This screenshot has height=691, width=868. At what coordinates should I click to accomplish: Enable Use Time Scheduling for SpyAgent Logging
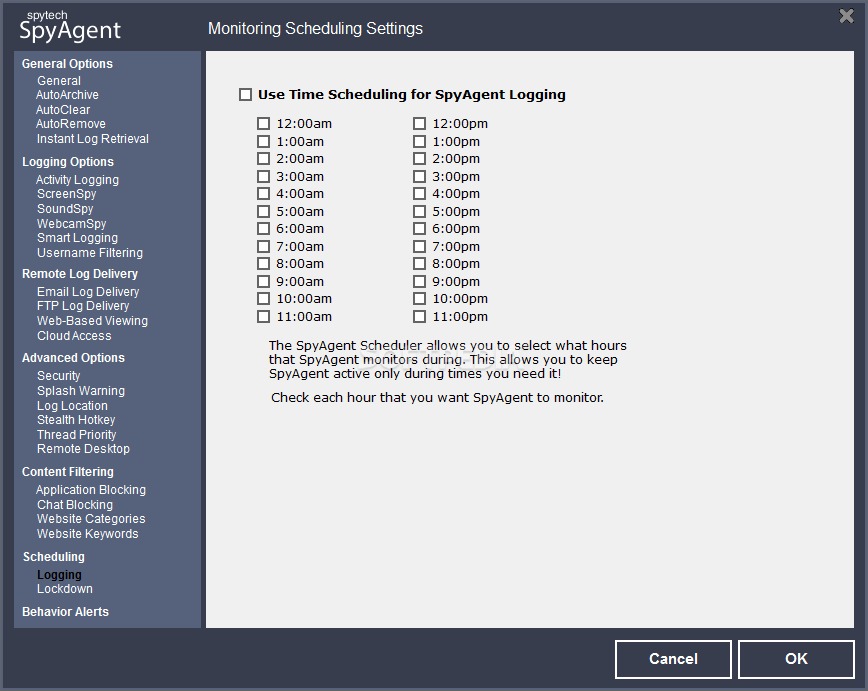click(x=245, y=95)
